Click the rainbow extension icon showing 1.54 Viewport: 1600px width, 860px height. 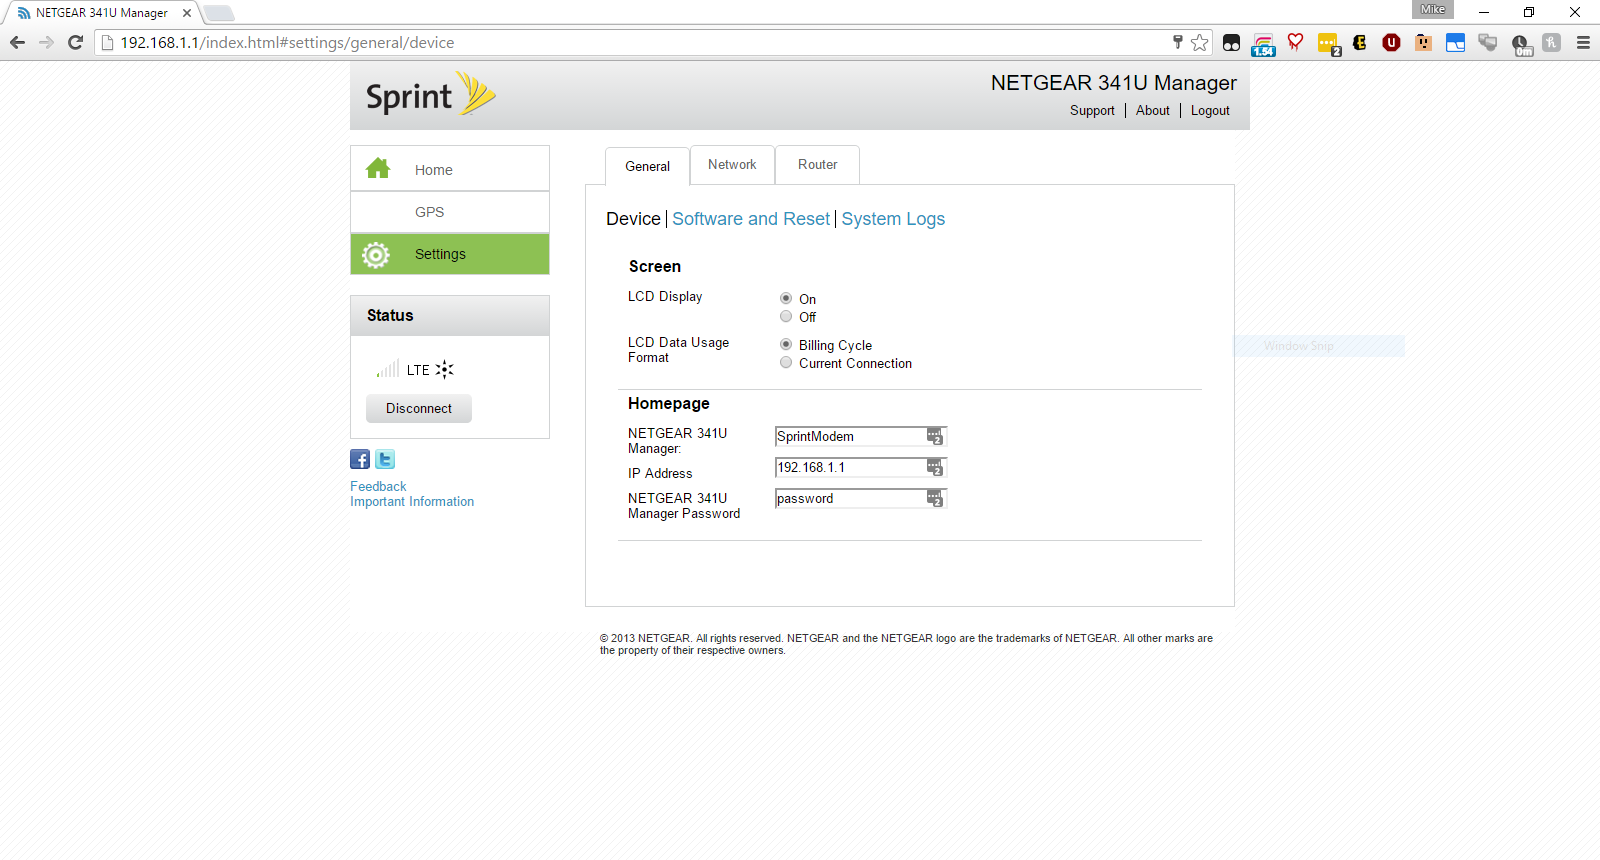tap(1264, 44)
